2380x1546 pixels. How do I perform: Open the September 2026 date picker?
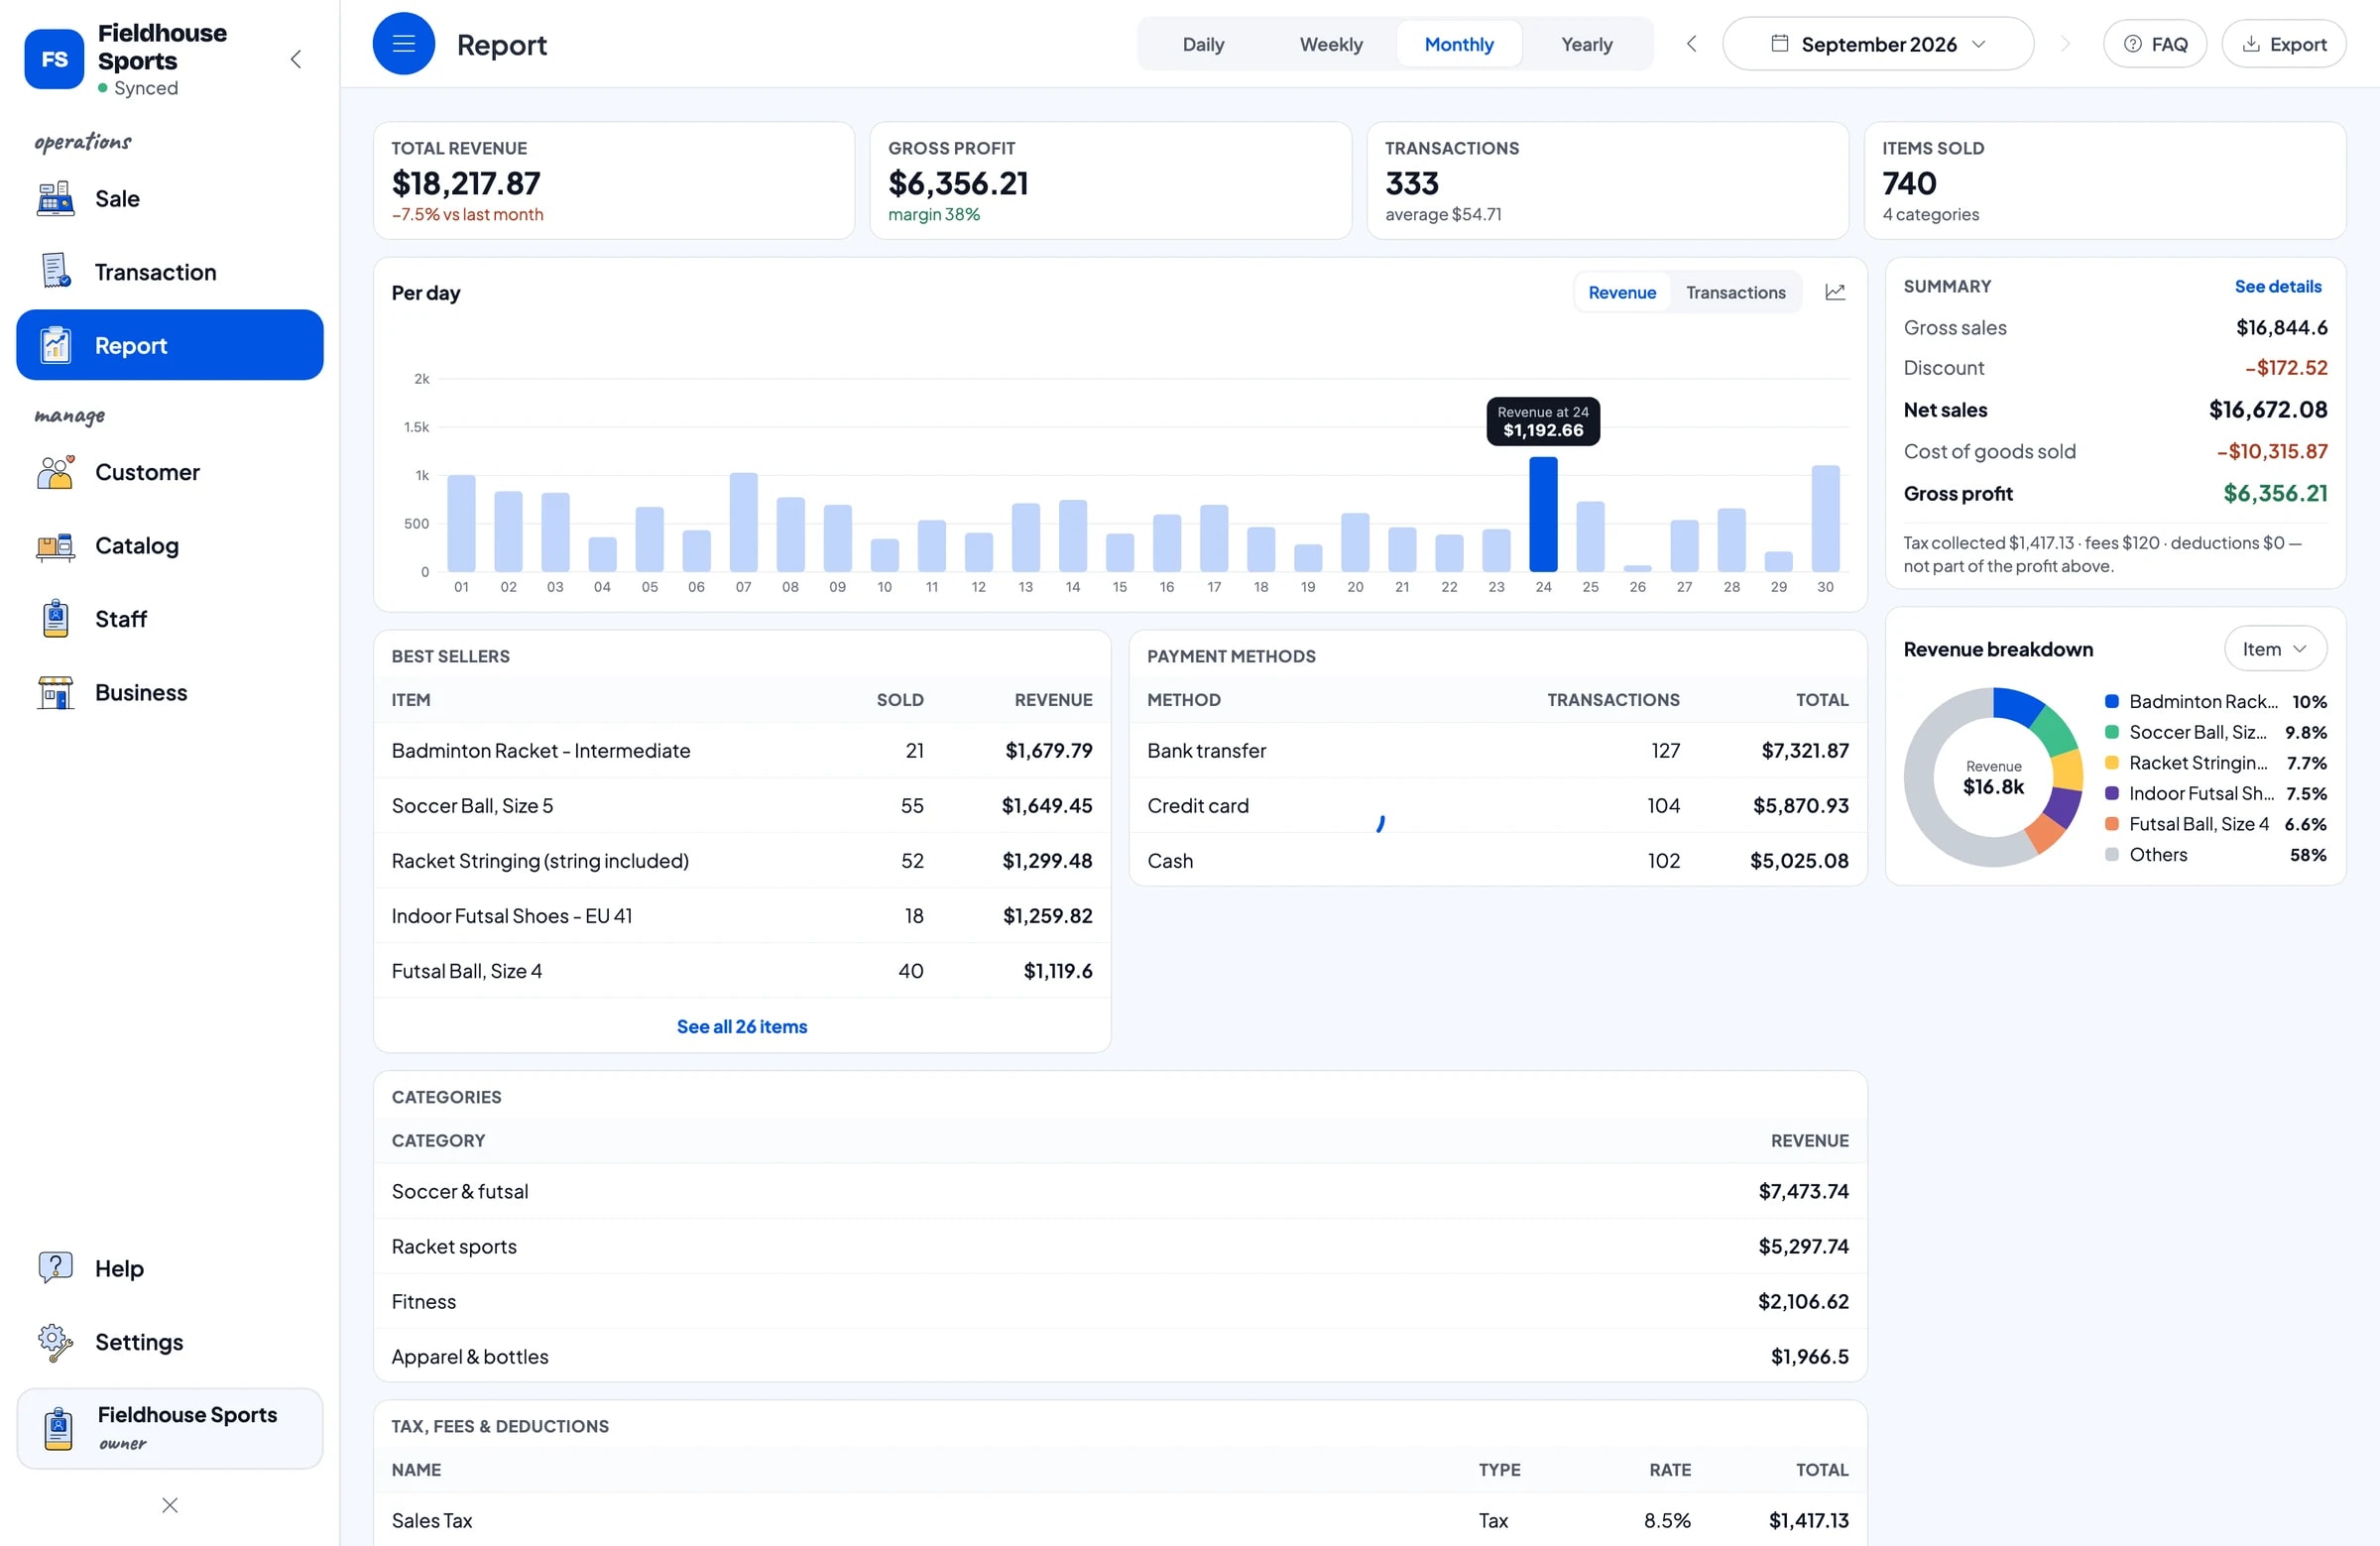point(1878,44)
